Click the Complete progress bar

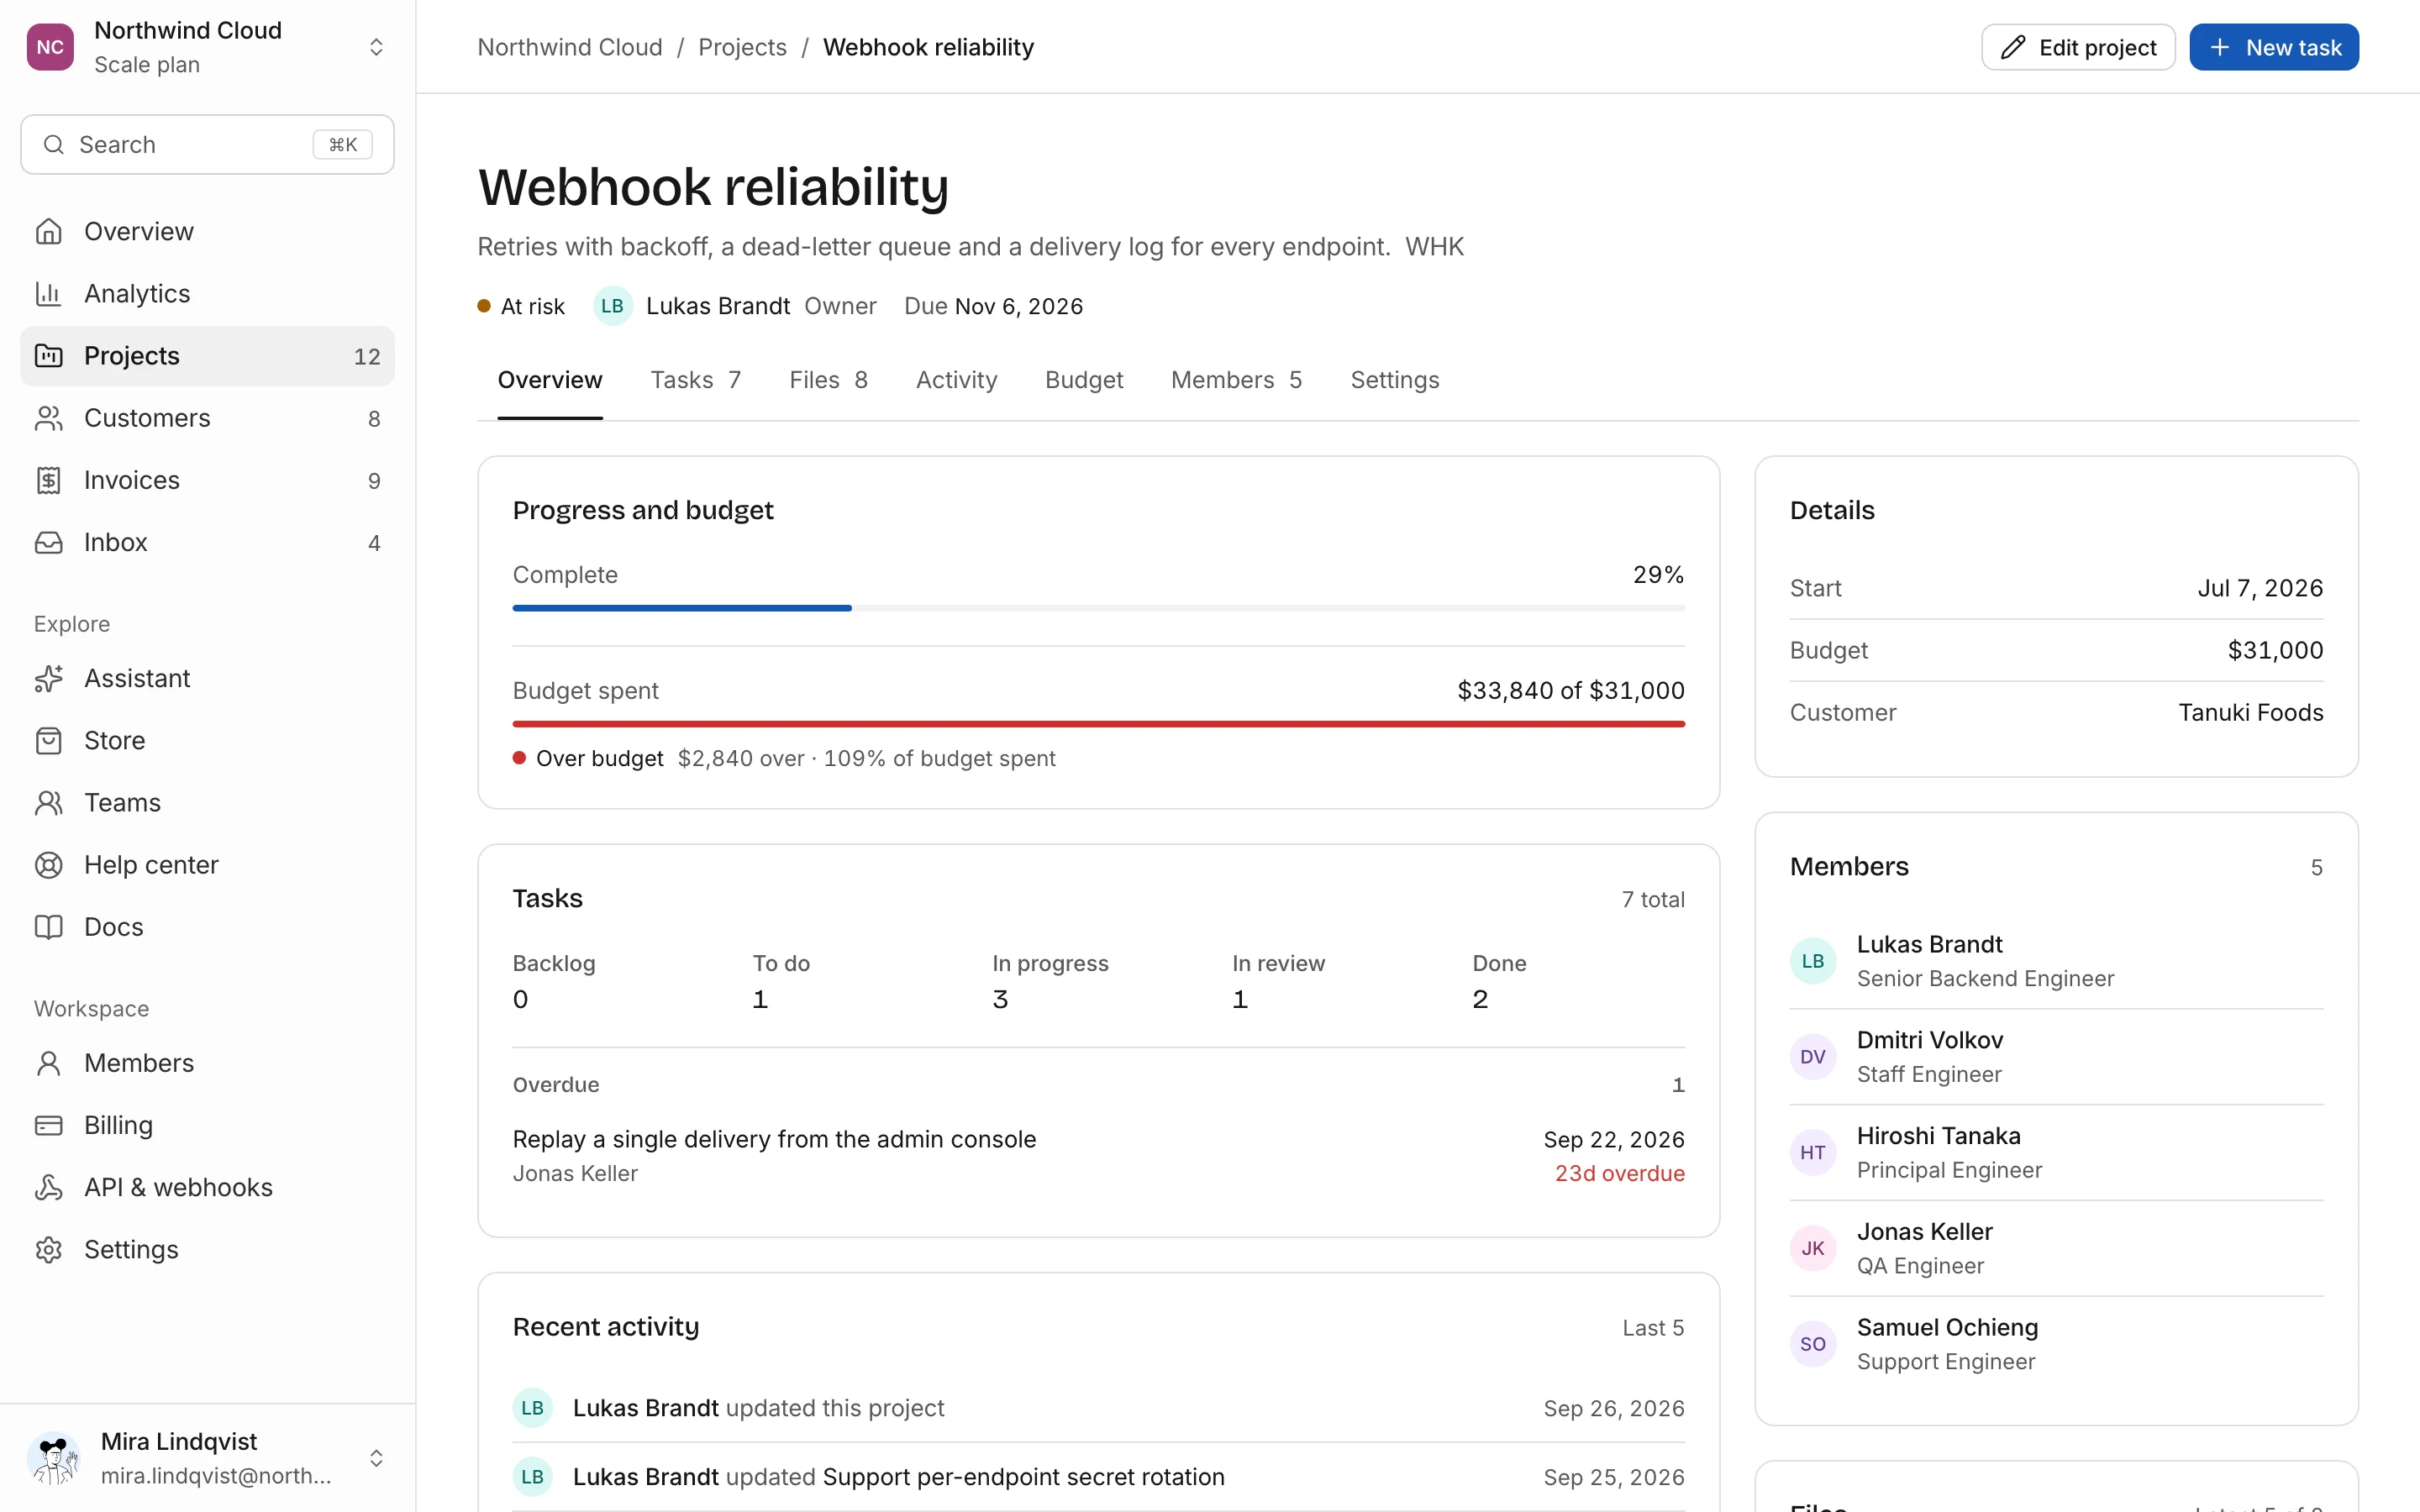(1098, 608)
